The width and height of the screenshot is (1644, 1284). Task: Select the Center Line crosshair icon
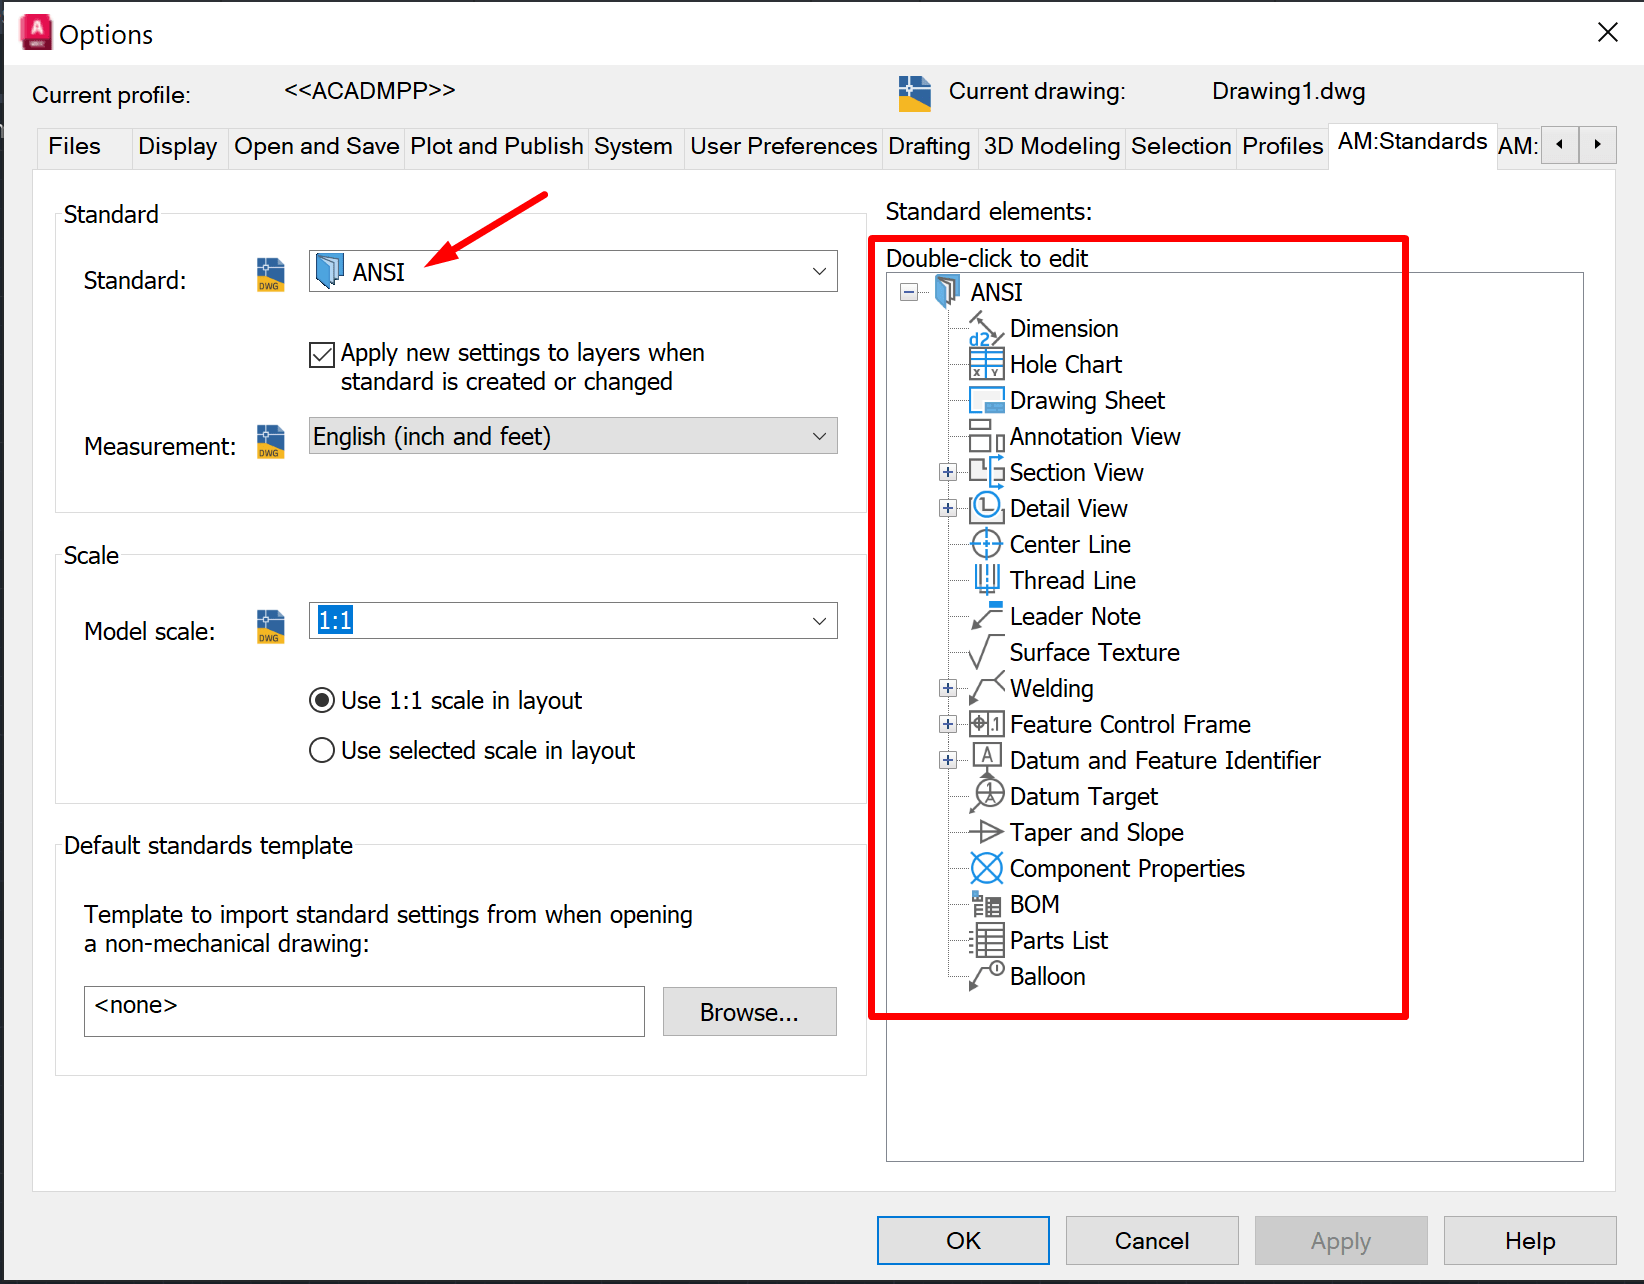pyautogui.click(x=986, y=544)
